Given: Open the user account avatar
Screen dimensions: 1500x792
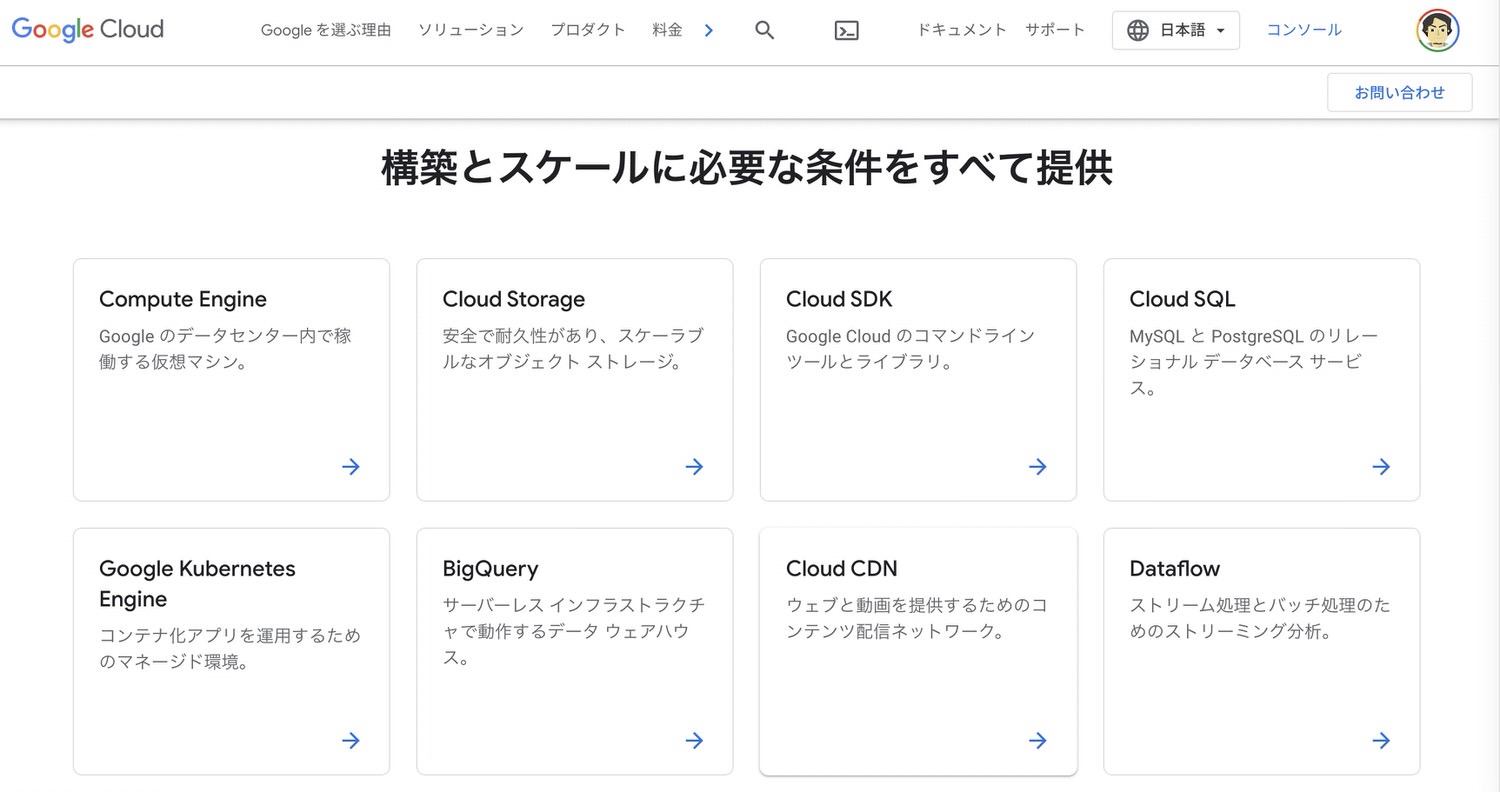Looking at the screenshot, I should tap(1438, 31).
